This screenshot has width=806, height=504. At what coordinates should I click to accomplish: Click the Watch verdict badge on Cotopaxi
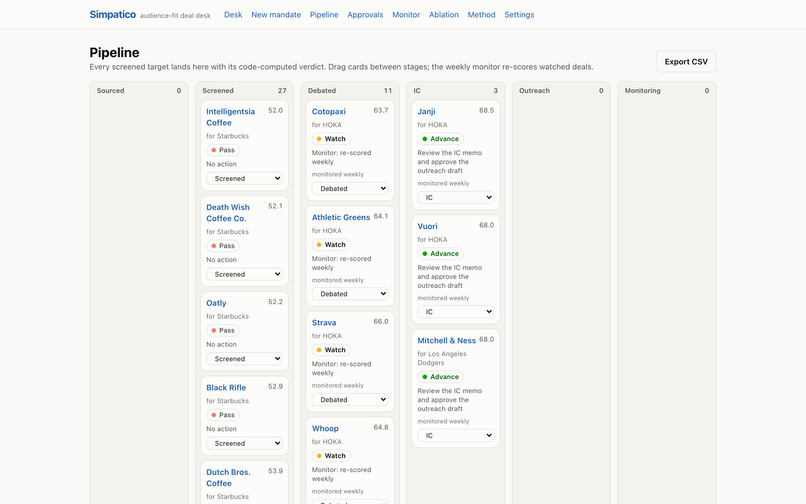click(331, 139)
